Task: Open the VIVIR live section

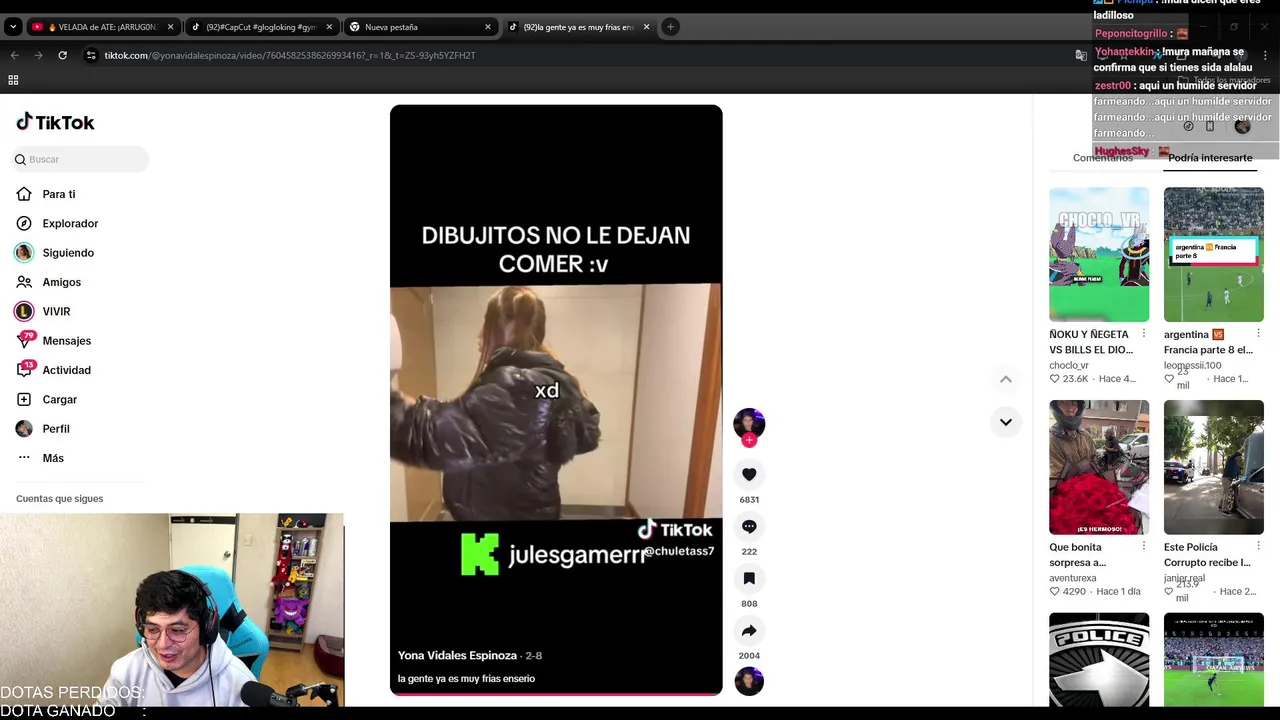Action: pyautogui.click(x=56, y=311)
